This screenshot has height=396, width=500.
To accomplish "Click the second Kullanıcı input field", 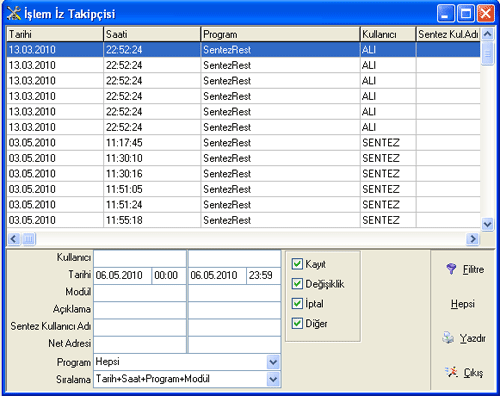I will (234, 258).
